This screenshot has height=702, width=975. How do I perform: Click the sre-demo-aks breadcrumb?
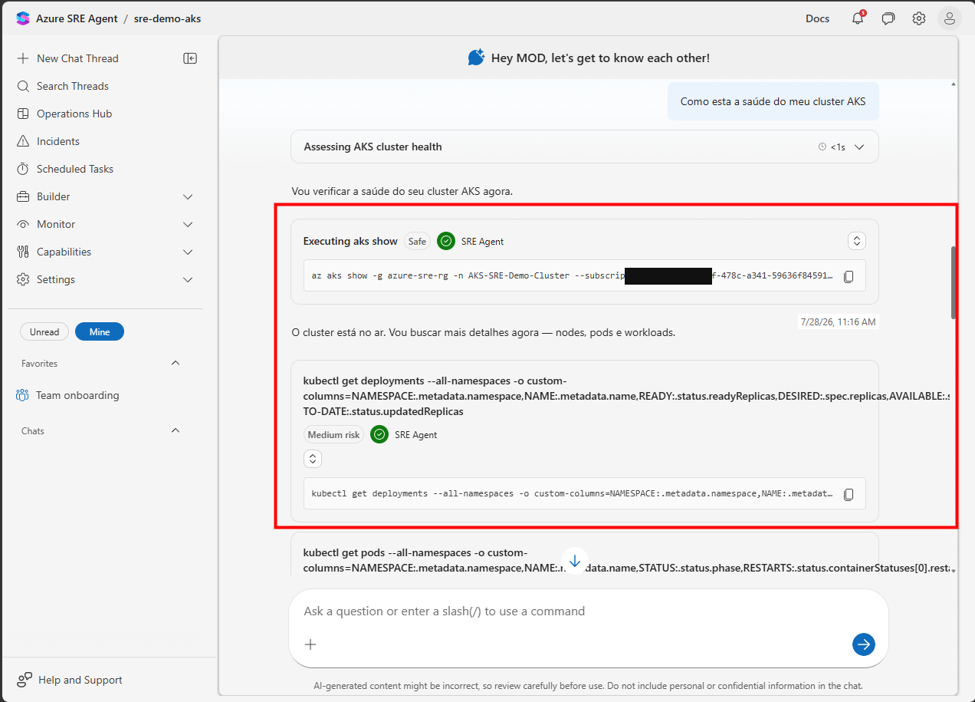tap(167, 19)
